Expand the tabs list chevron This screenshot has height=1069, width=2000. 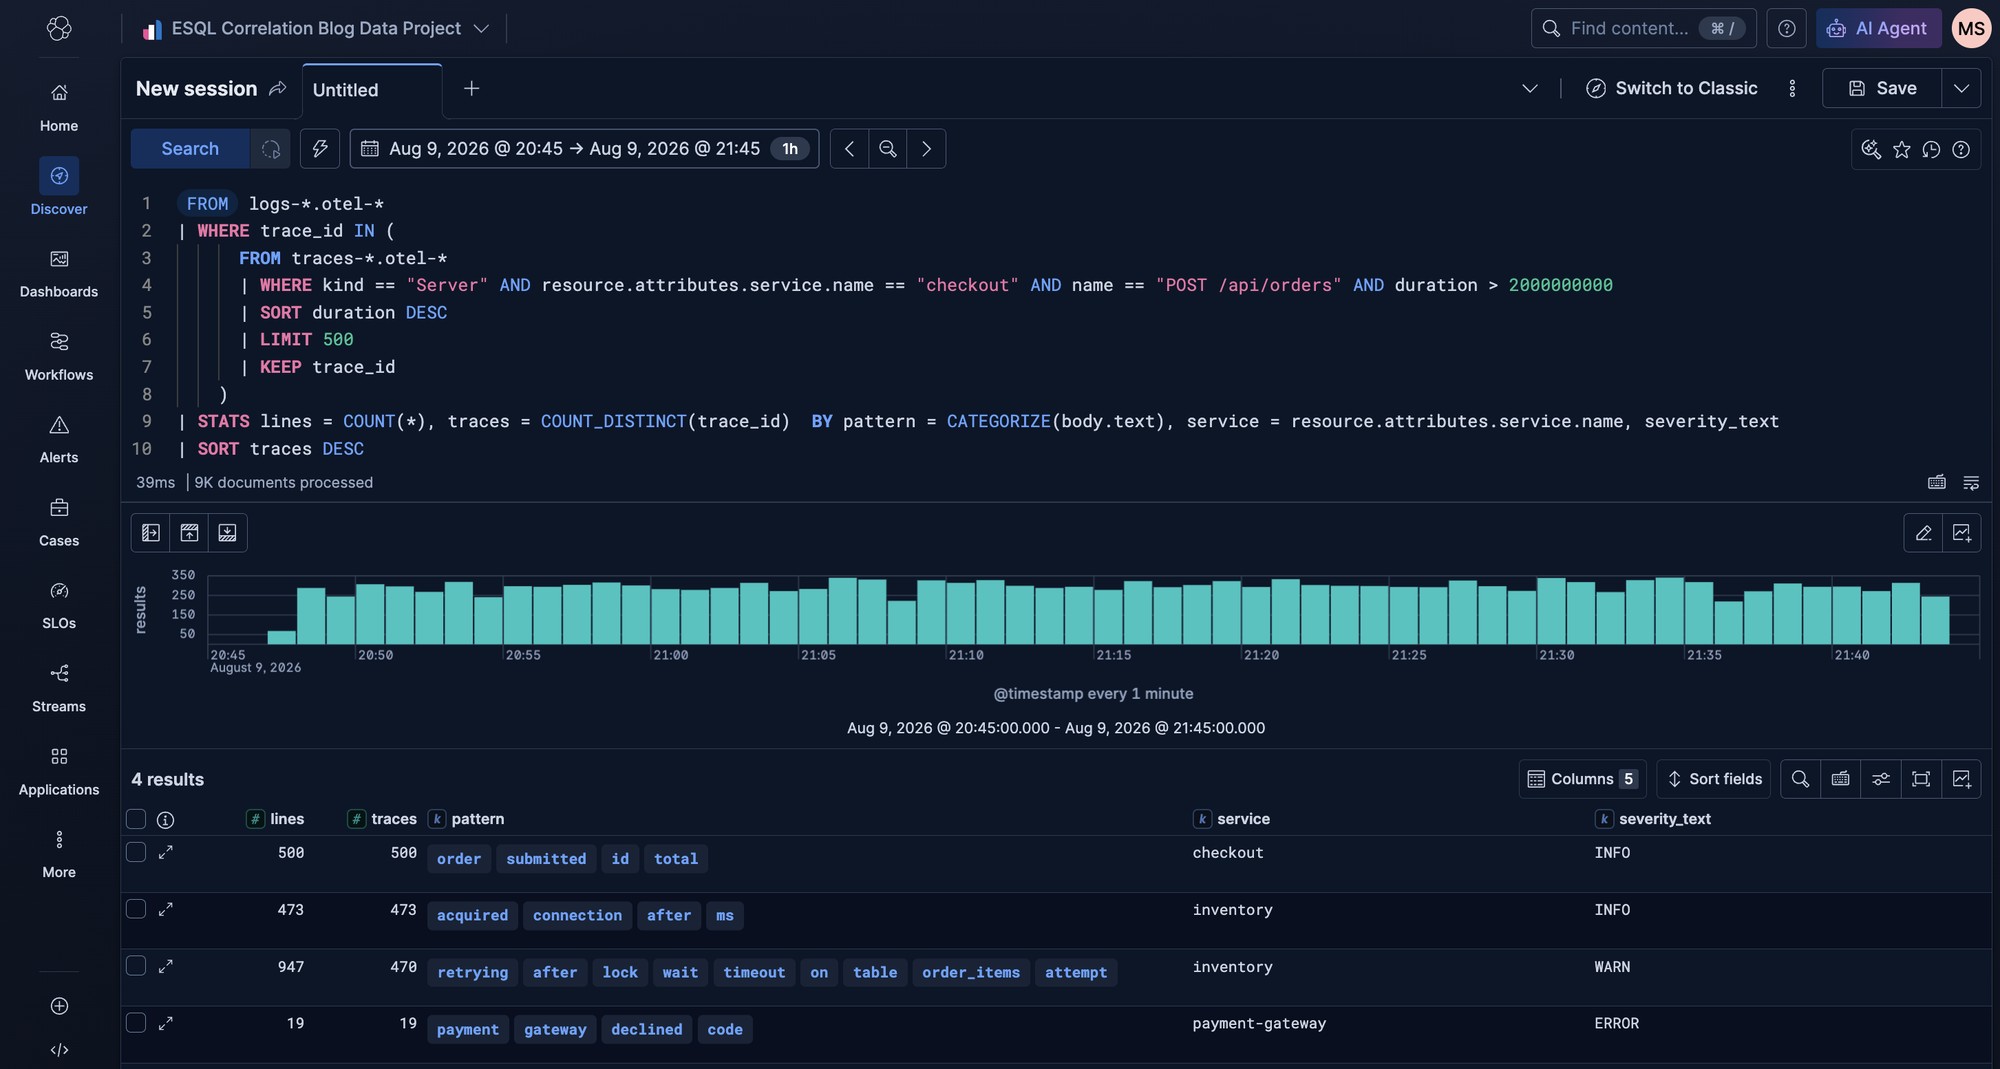tap(1529, 89)
